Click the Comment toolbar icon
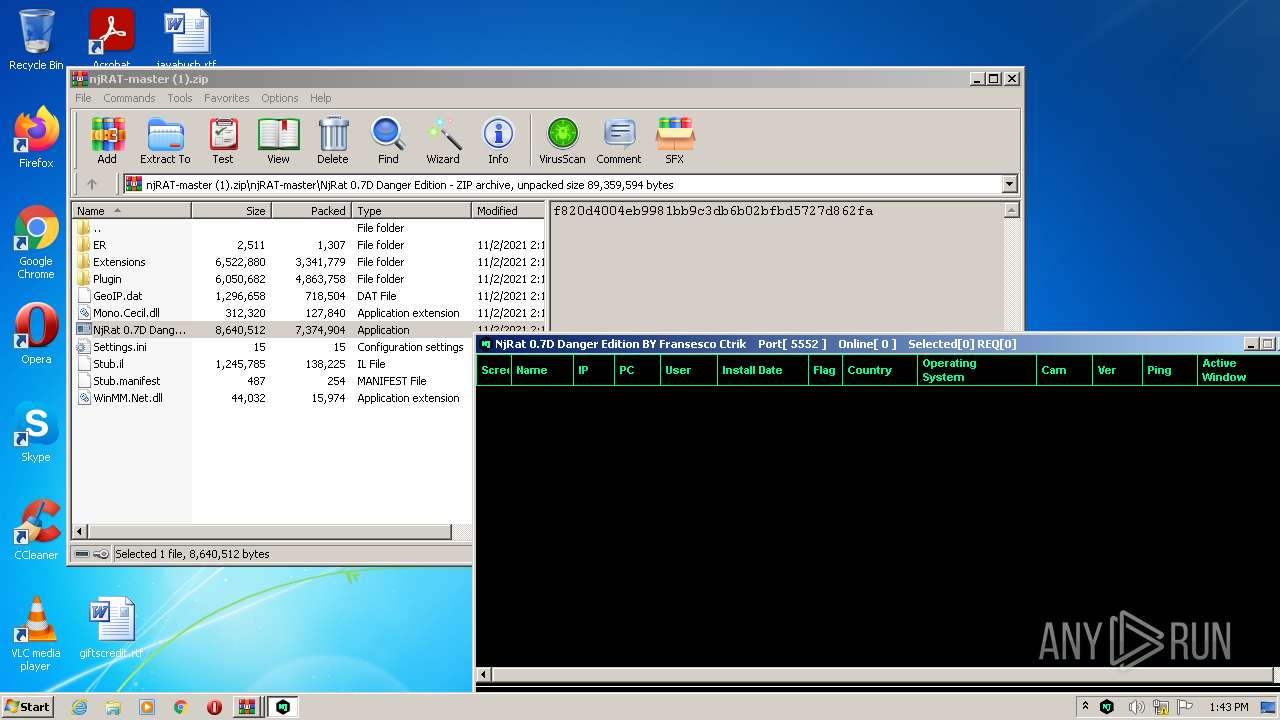 (x=619, y=140)
